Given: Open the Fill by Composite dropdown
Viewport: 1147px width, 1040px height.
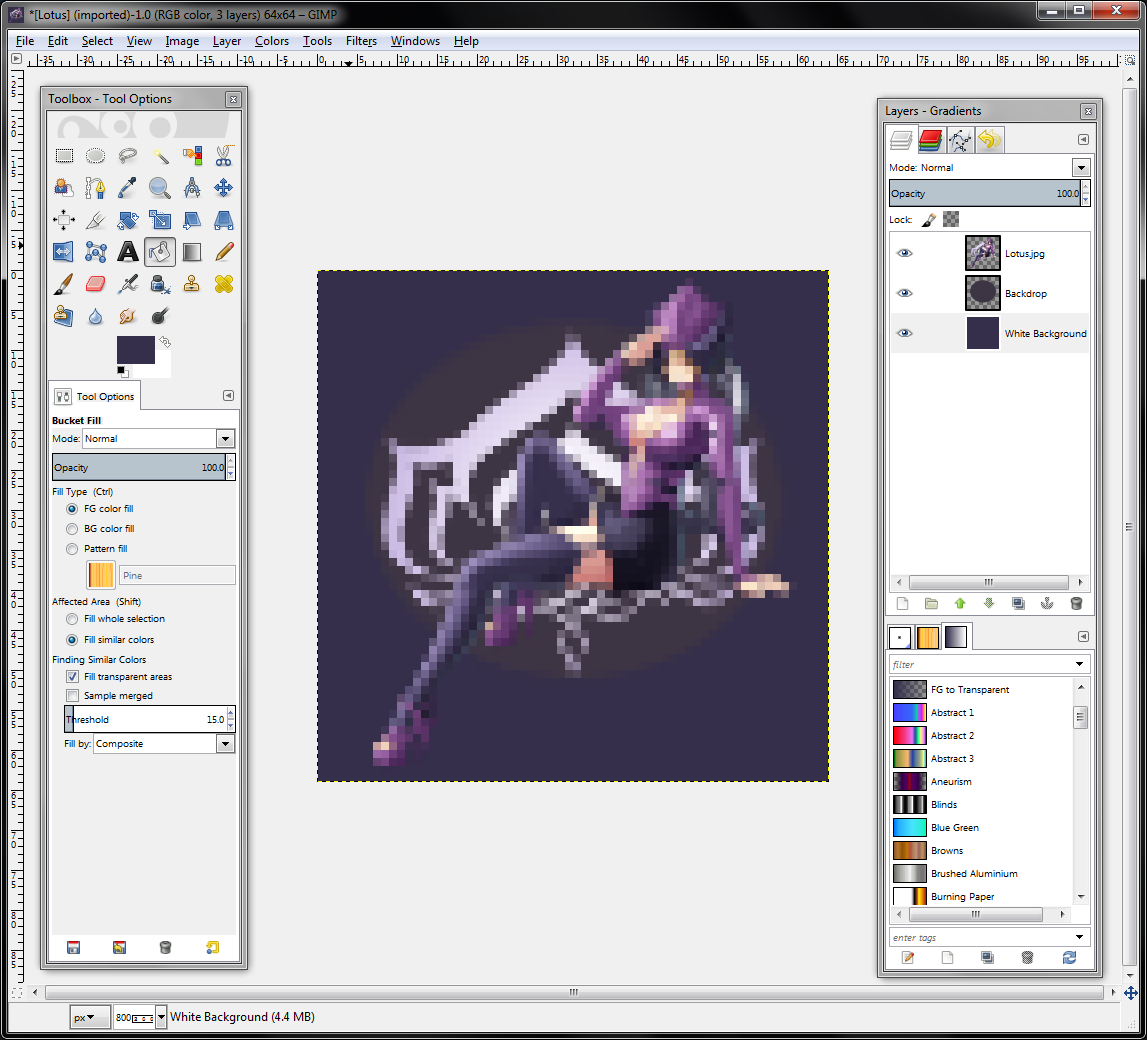Looking at the screenshot, I should click(x=225, y=744).
